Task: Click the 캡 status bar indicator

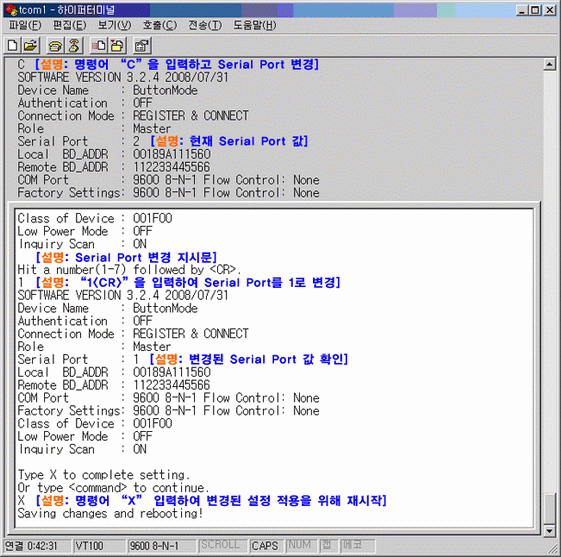Action: [327, 546]
